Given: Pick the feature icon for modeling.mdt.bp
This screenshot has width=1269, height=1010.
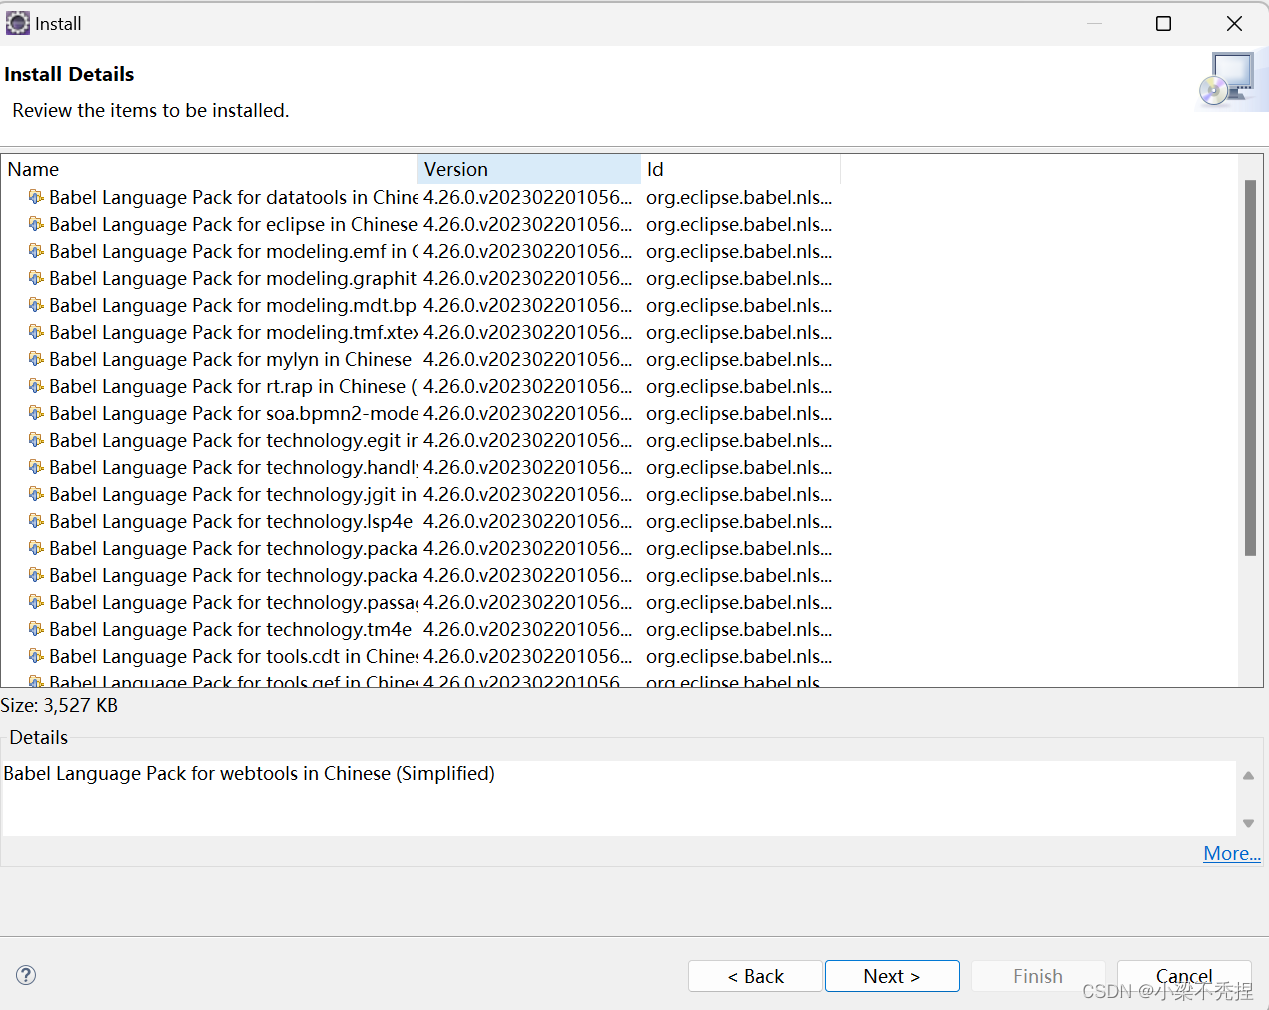Looking at the screenshot, I should 36,305.
